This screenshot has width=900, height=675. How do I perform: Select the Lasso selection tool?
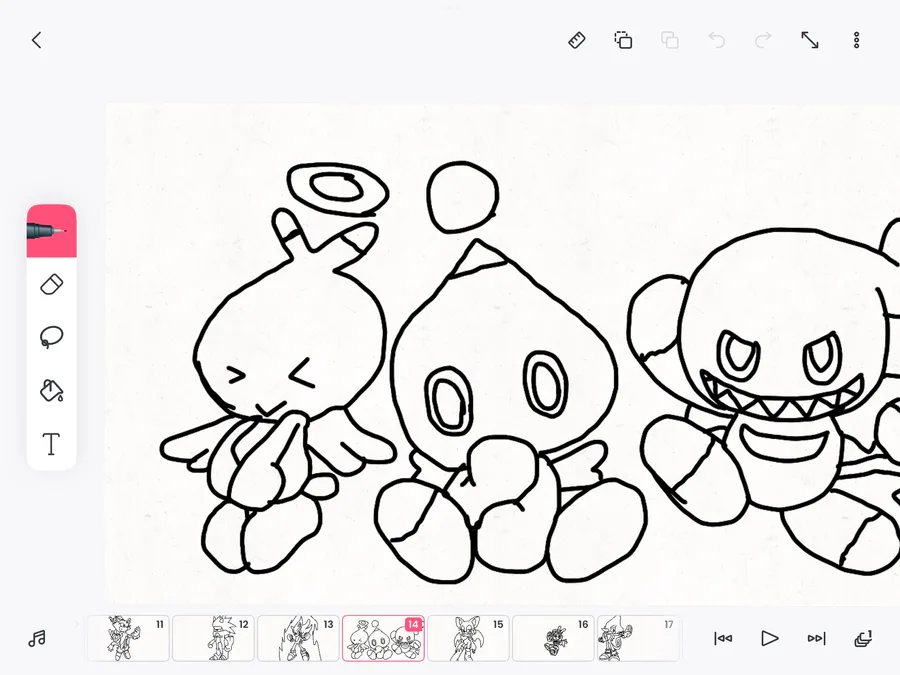click(x=52, y=337)
